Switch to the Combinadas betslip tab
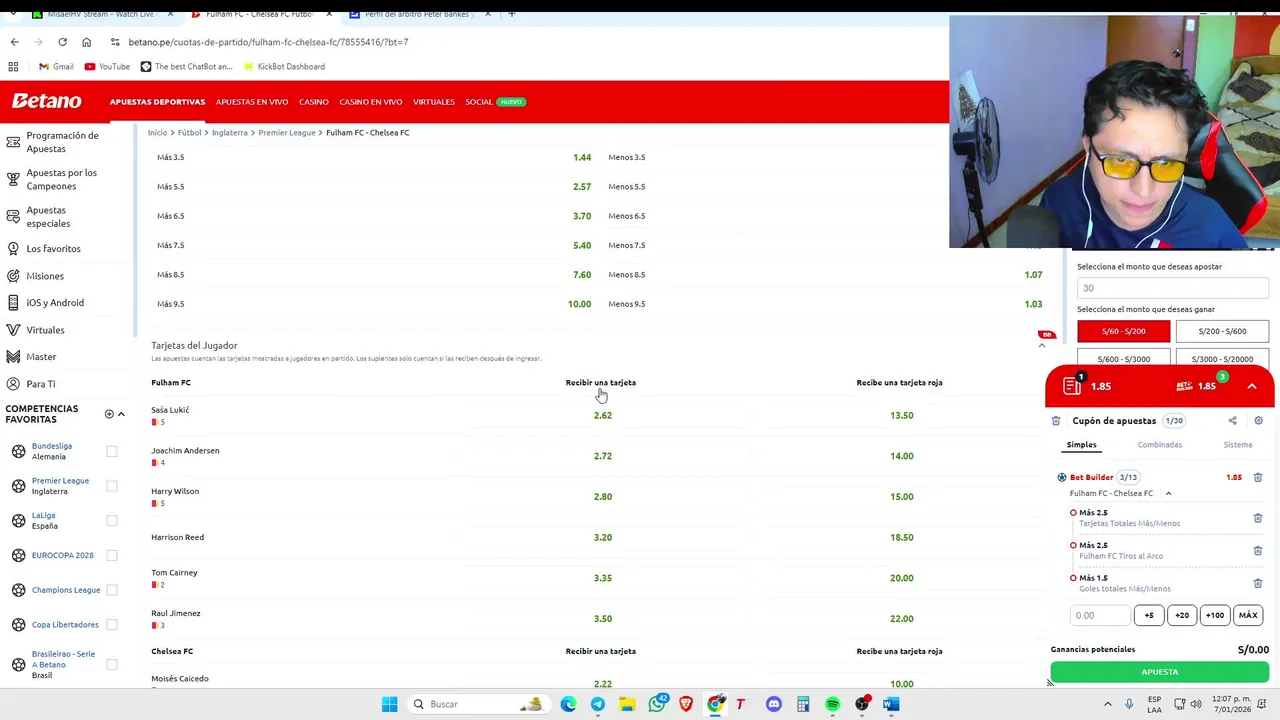The image size is (1280, 720). [x=1159, y=445]
